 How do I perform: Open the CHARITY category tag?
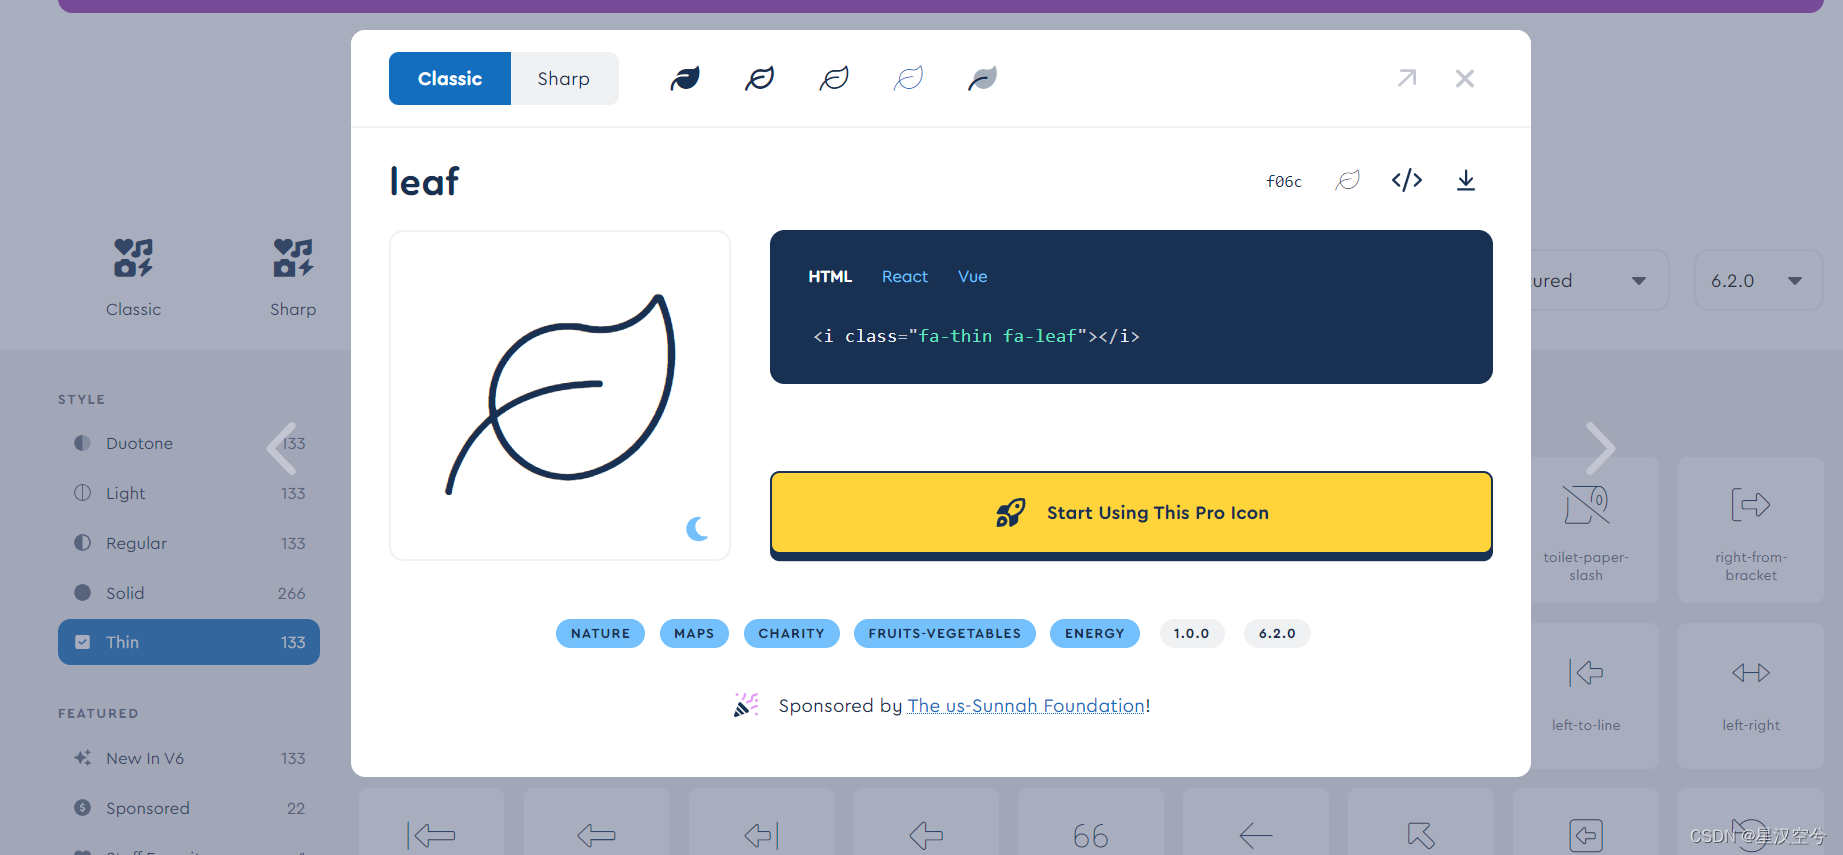coord(792,634)
